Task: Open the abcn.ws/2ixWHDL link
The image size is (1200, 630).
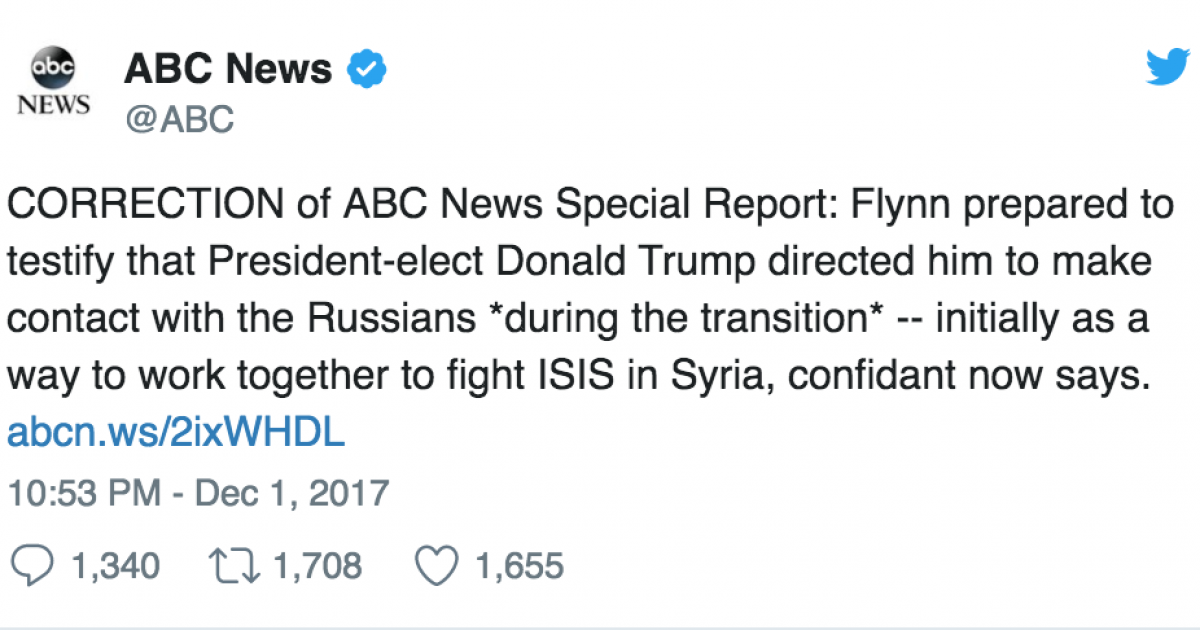Action: pos(176,431)
